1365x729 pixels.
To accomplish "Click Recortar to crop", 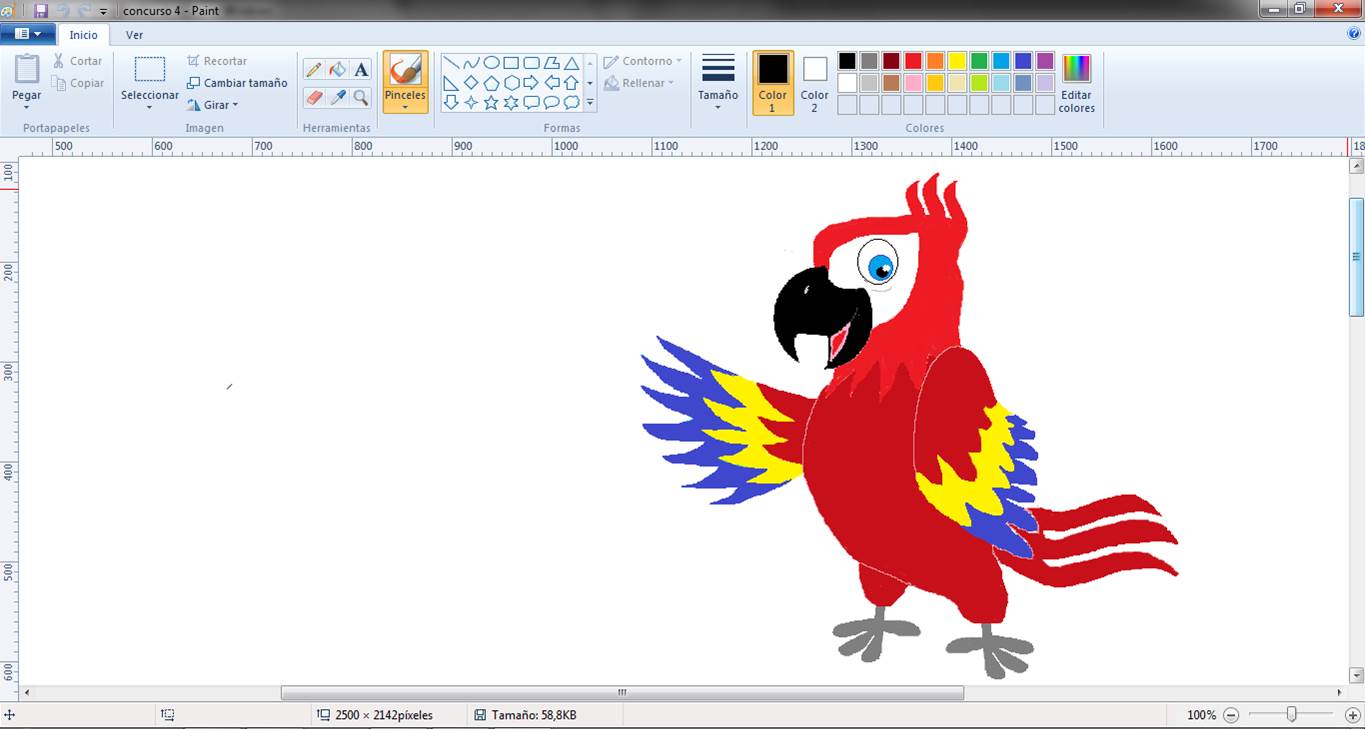I will [217, 61].
